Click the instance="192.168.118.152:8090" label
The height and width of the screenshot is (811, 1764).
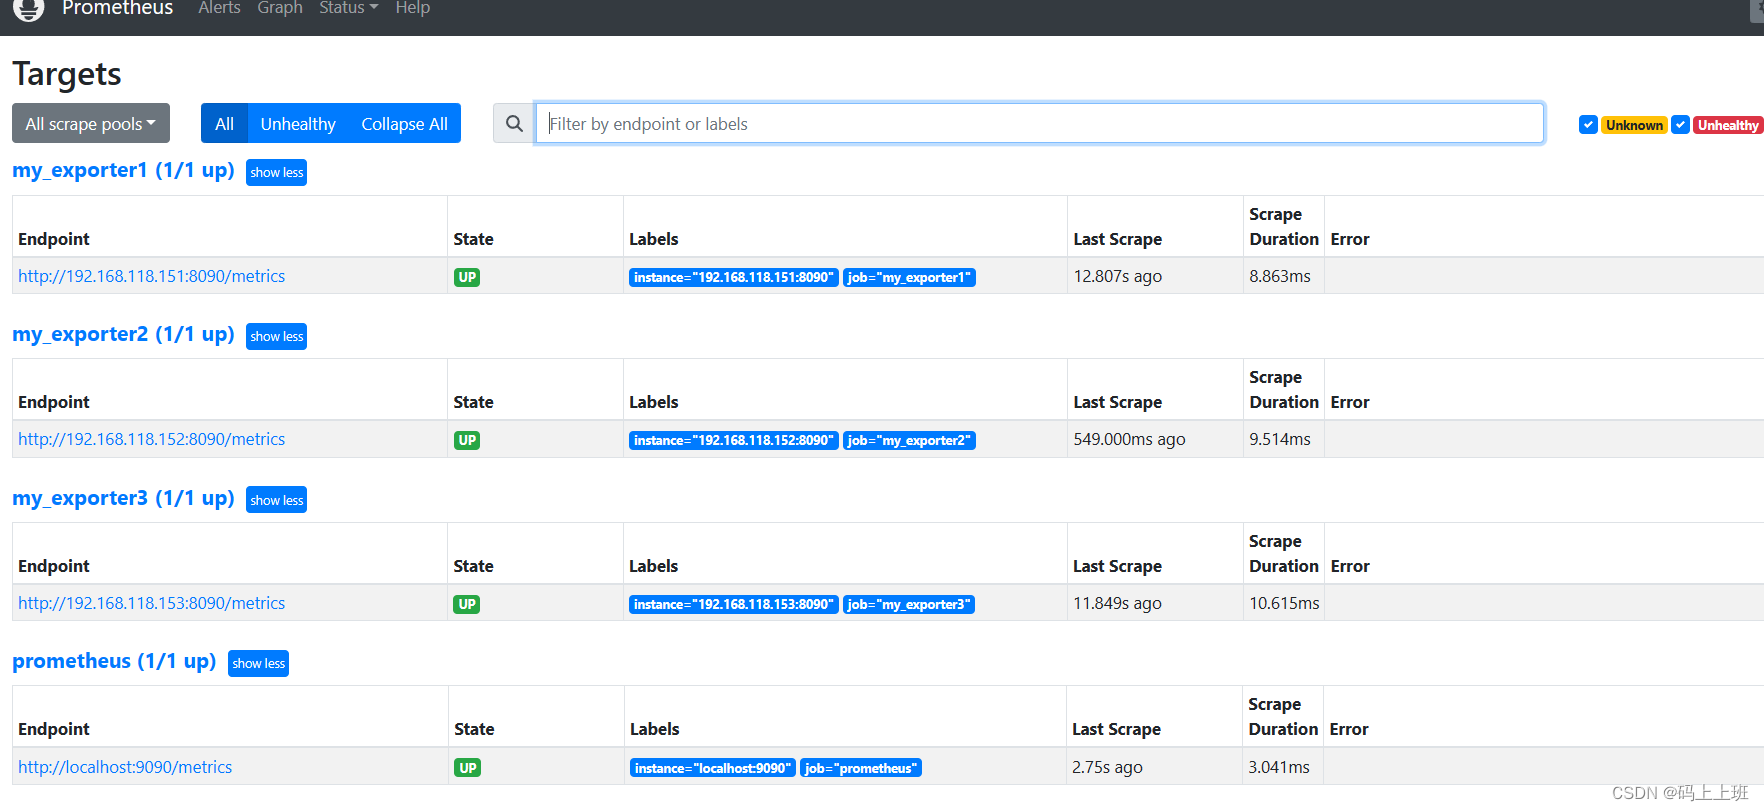pos(734,440)
